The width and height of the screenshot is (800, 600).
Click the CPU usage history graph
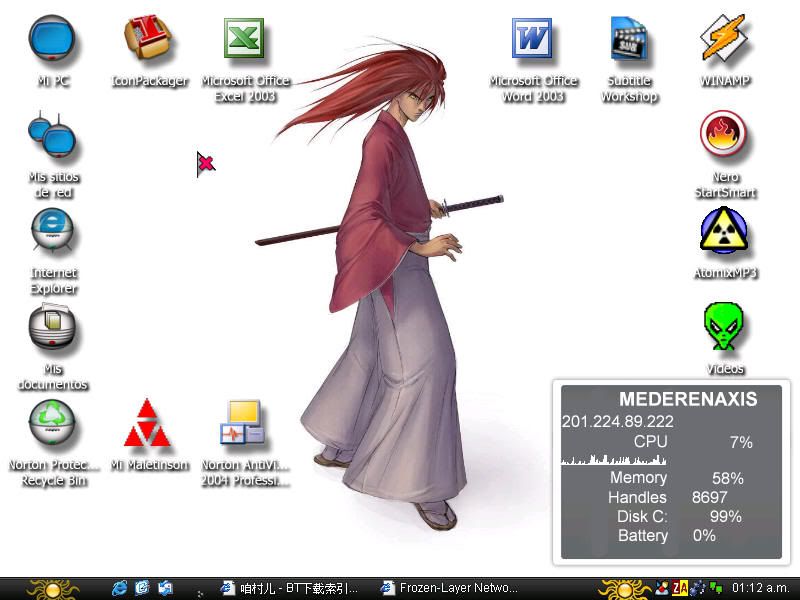614,460
